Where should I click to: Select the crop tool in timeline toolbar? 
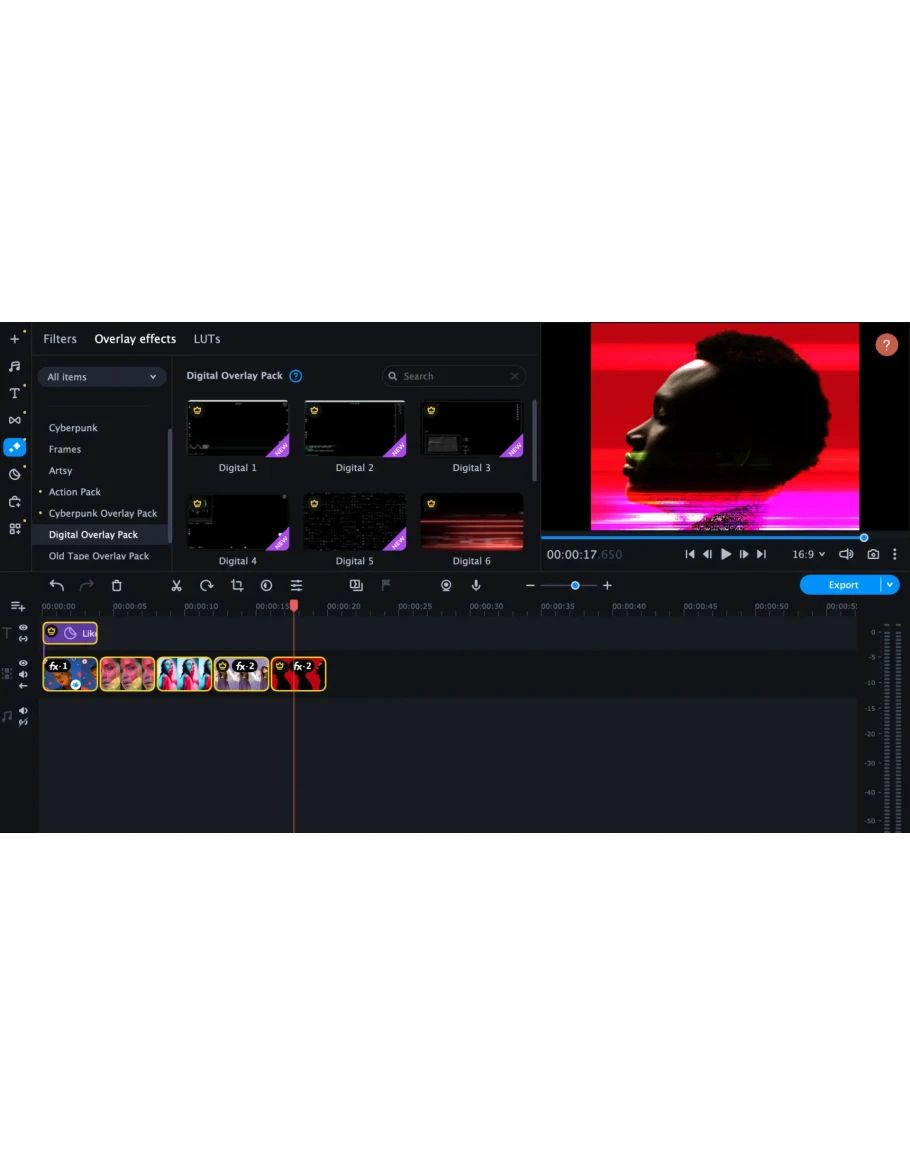[237, 585]
